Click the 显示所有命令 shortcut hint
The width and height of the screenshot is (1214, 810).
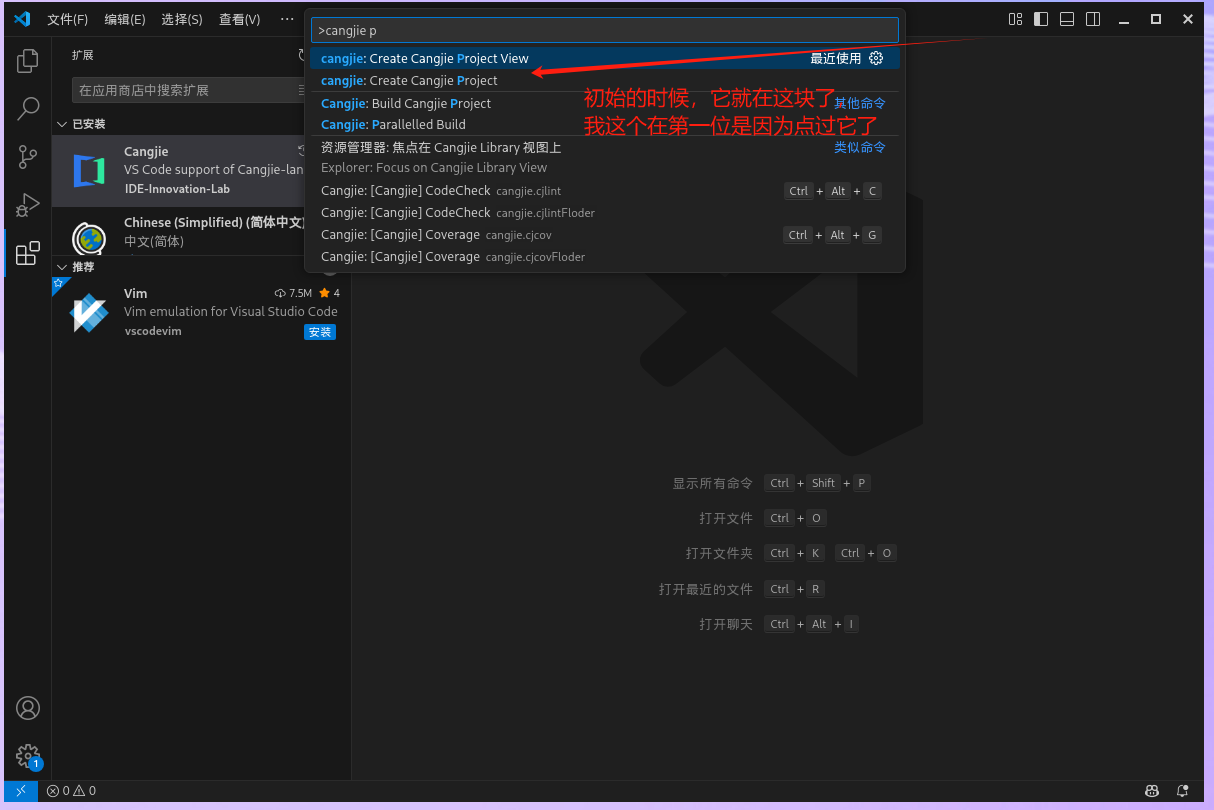[712, 483]
